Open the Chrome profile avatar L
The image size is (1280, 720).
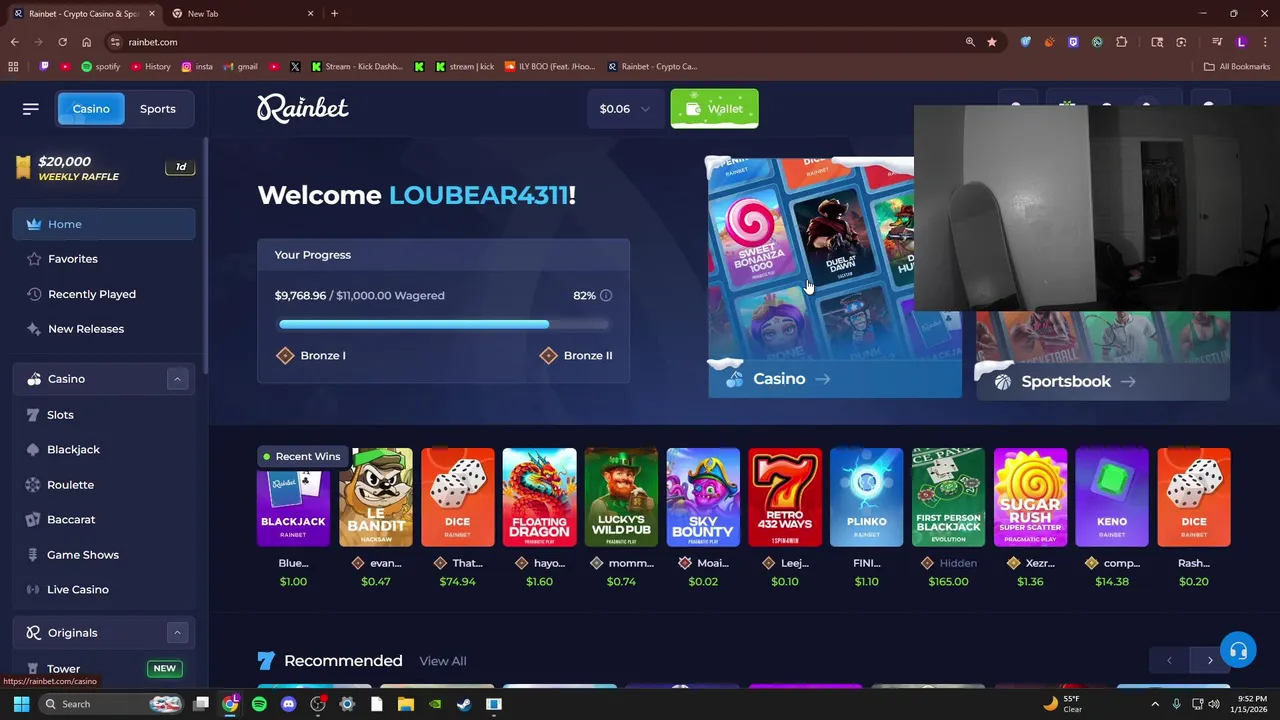(x=1241, y=42)
